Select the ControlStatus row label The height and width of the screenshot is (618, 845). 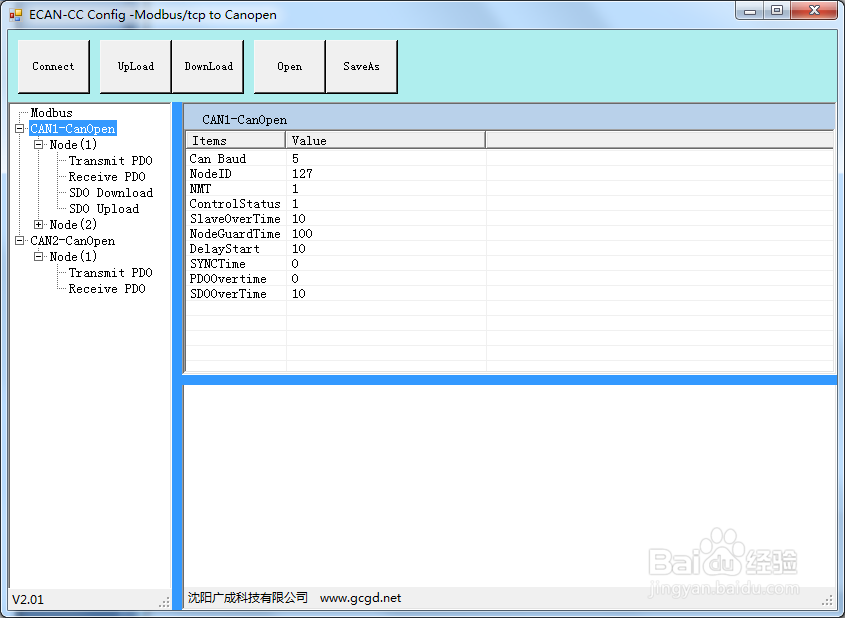(x=235, y=204)
